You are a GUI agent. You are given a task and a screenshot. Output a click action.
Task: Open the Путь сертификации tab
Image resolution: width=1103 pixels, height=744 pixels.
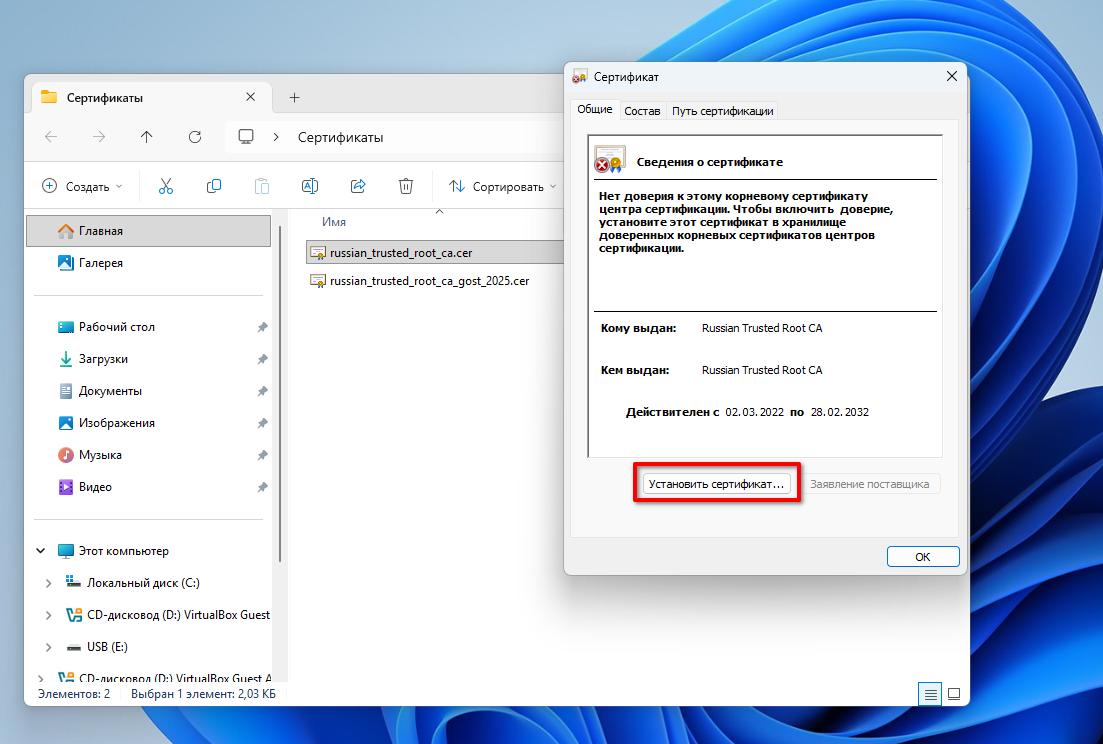722,111
